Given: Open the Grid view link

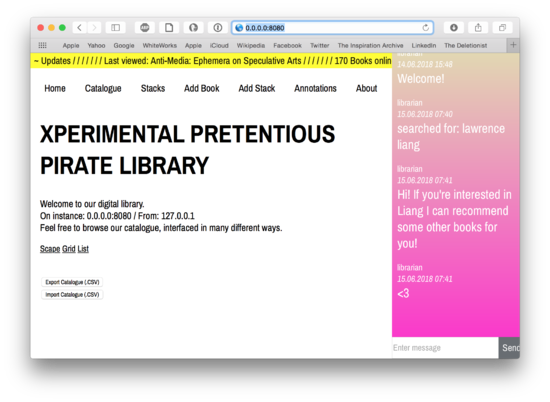Looking at the screenshot, I should (69, 249).
